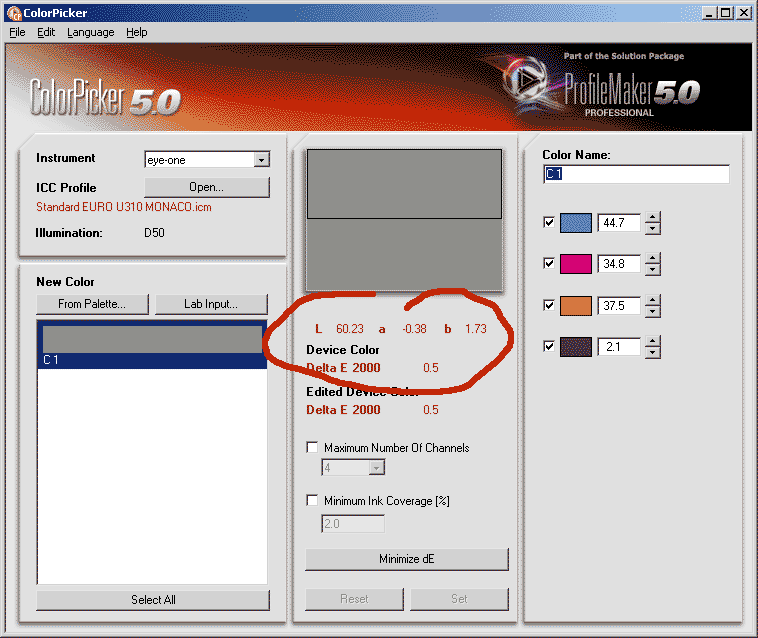The height and width of the screenshot is (638, 758).
Task: Click the L value 60.23
Action: 350,329
